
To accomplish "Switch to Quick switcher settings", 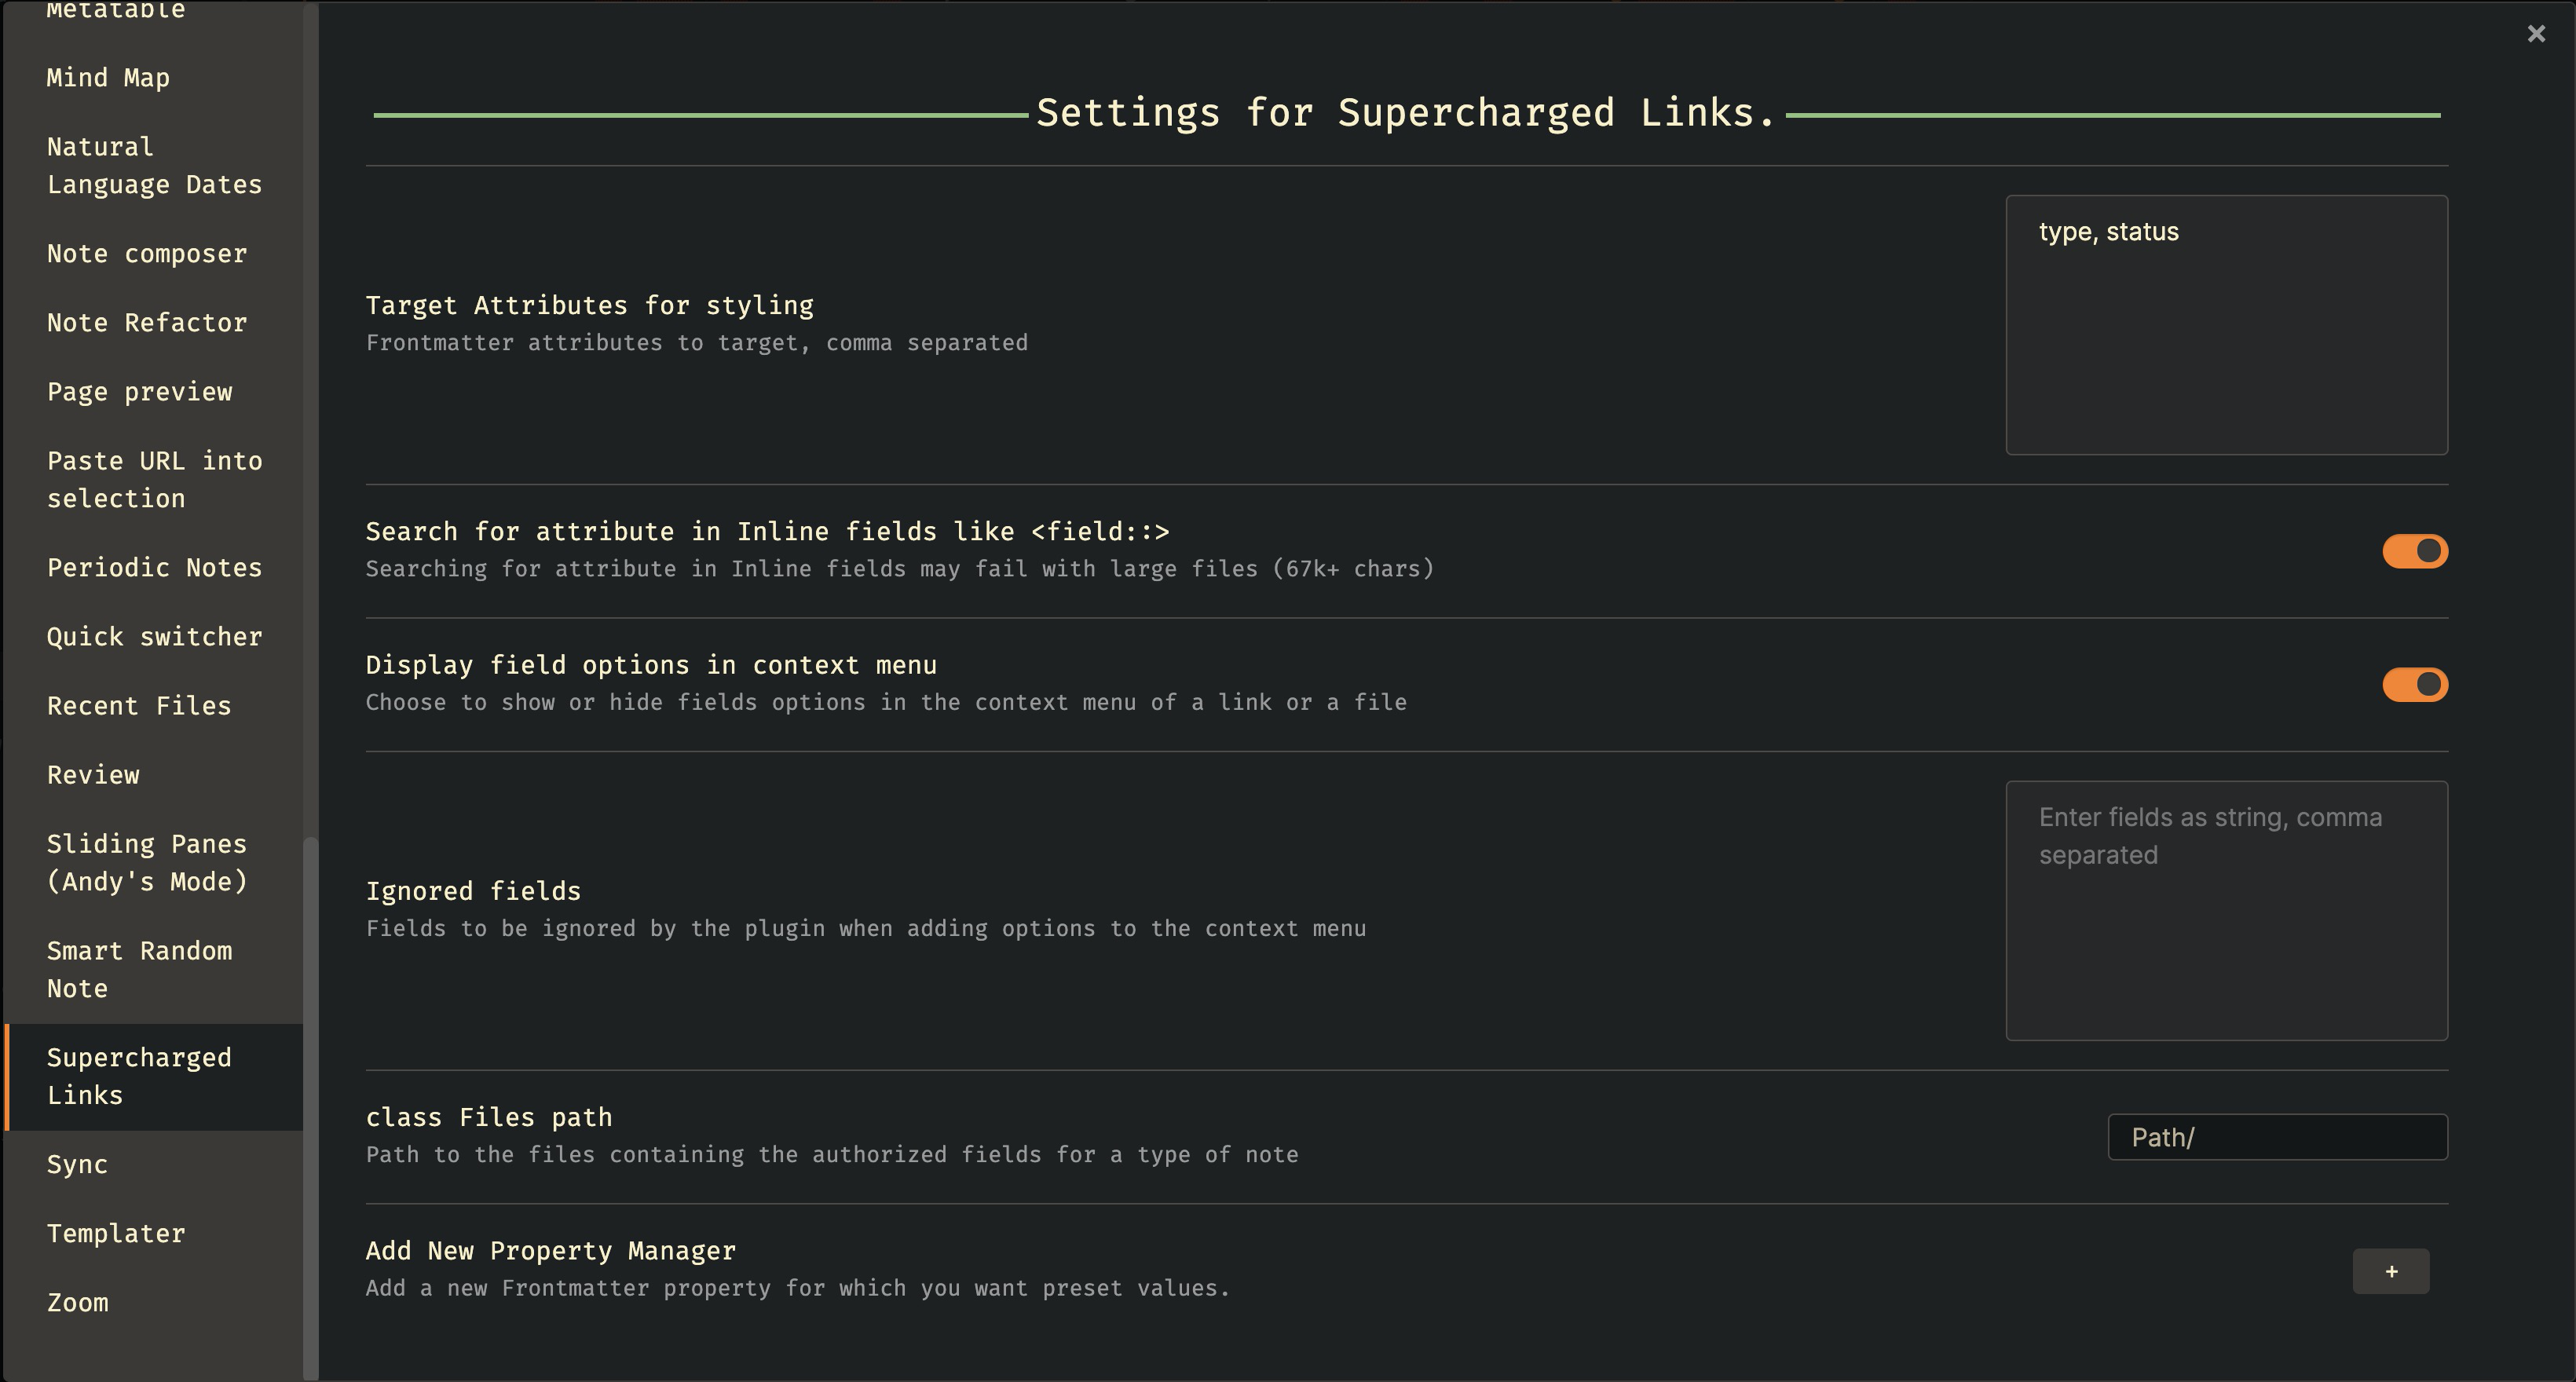I will click(x=154, y=637).
